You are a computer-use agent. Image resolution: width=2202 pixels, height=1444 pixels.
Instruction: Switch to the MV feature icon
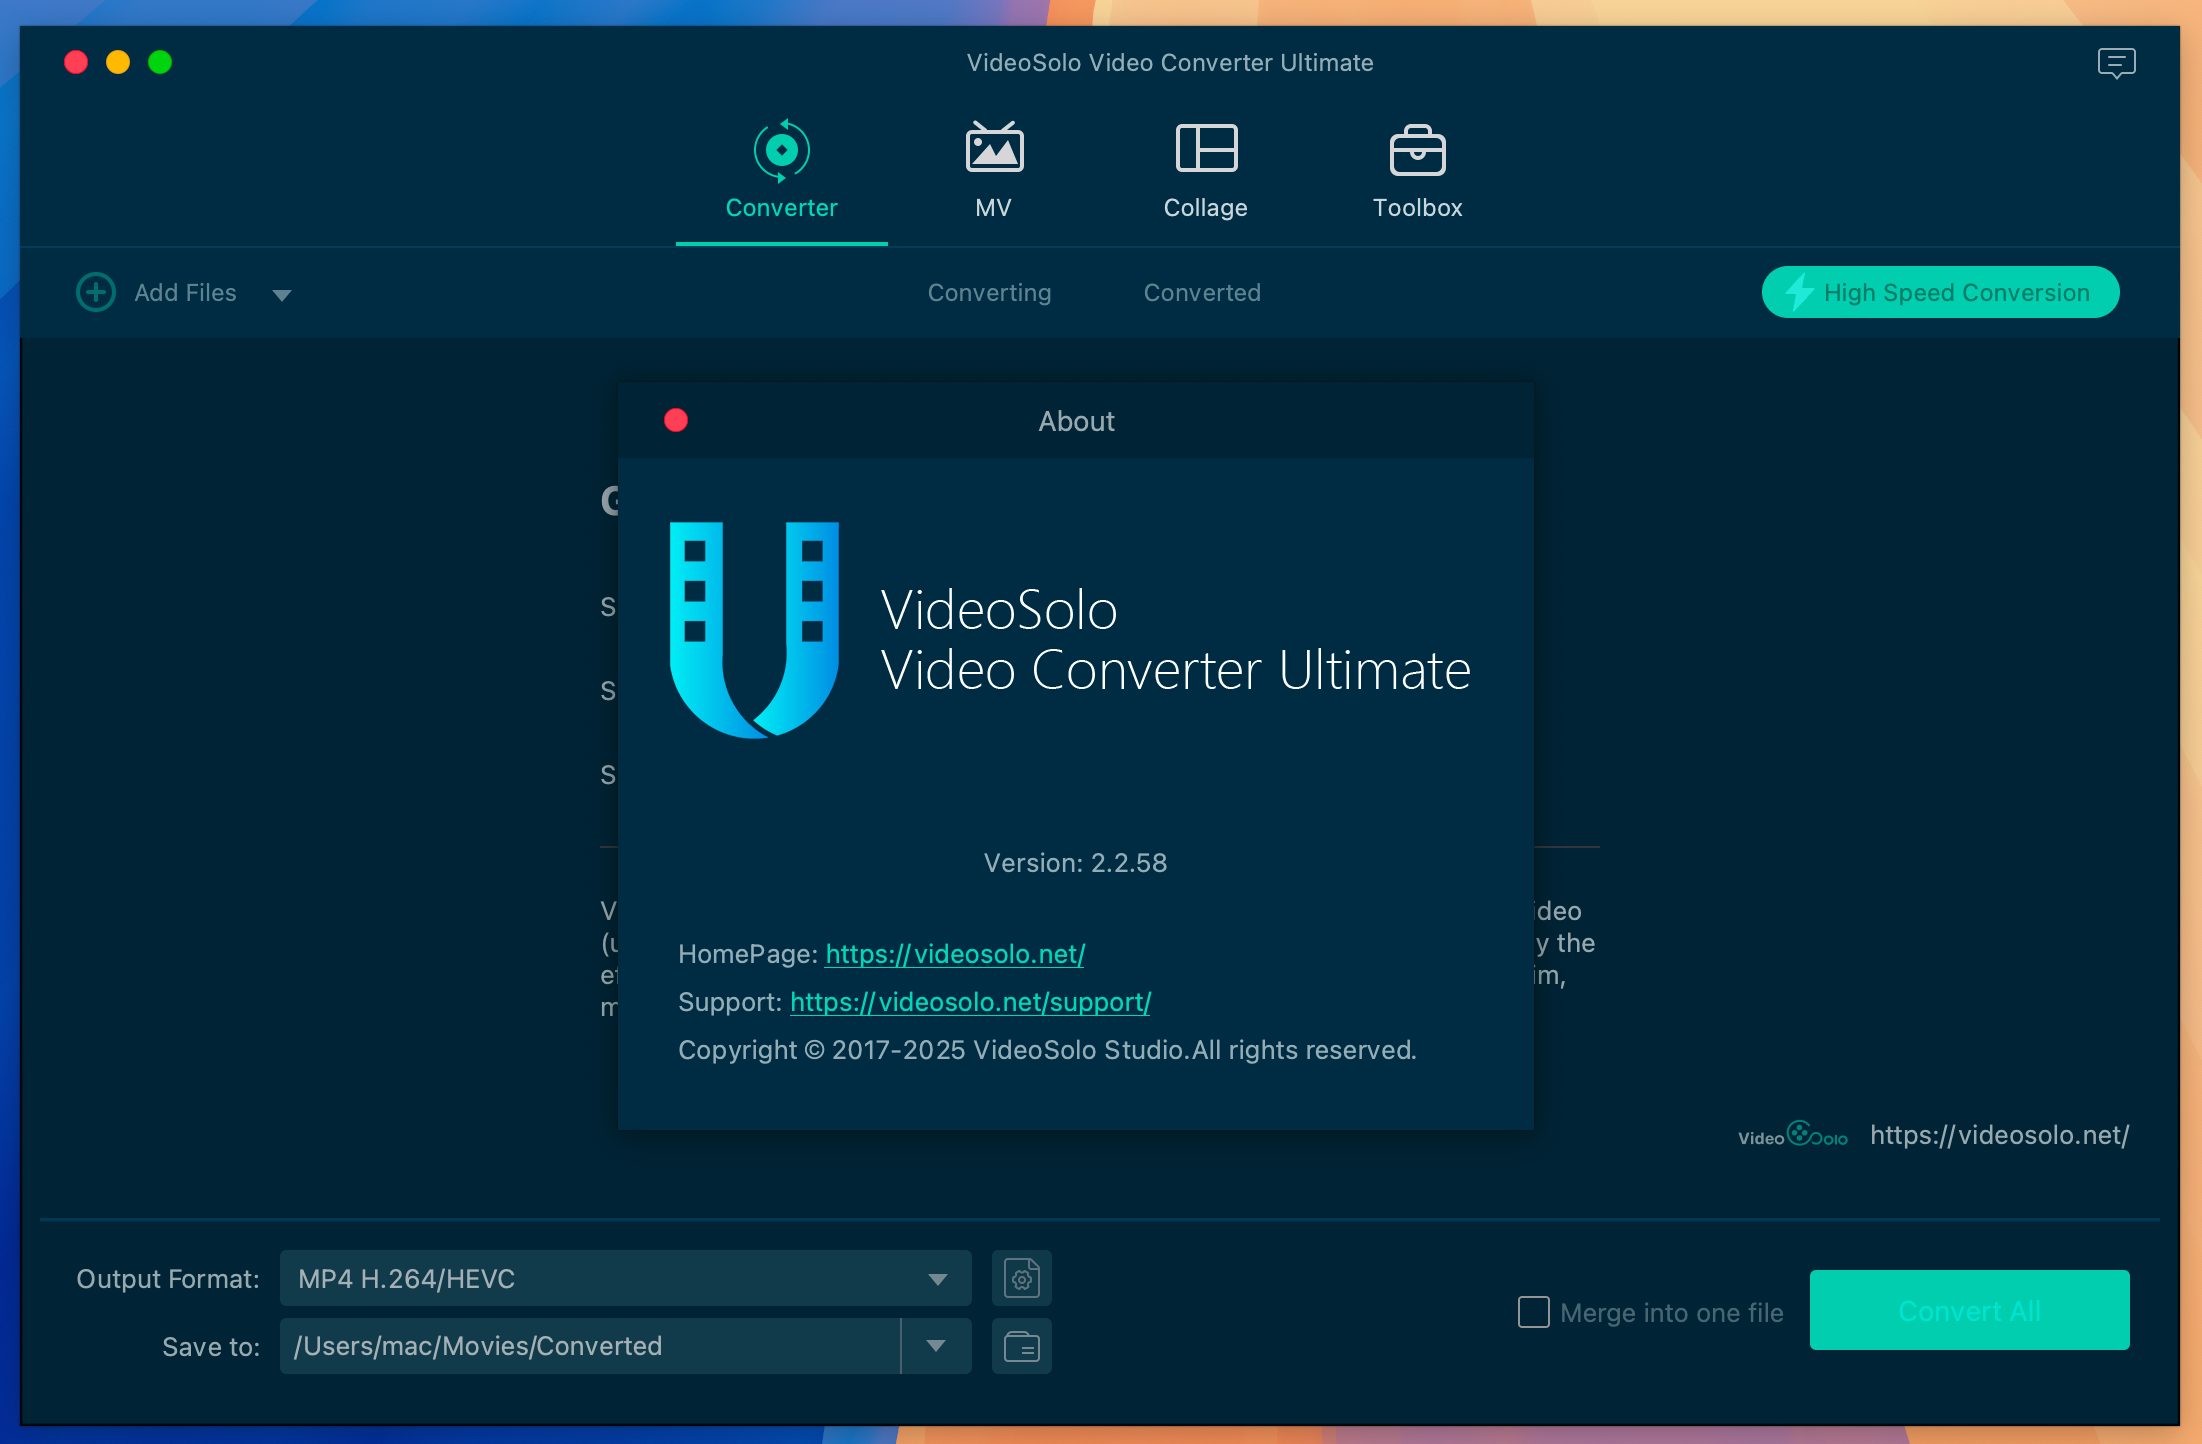(x=994, y=170)
